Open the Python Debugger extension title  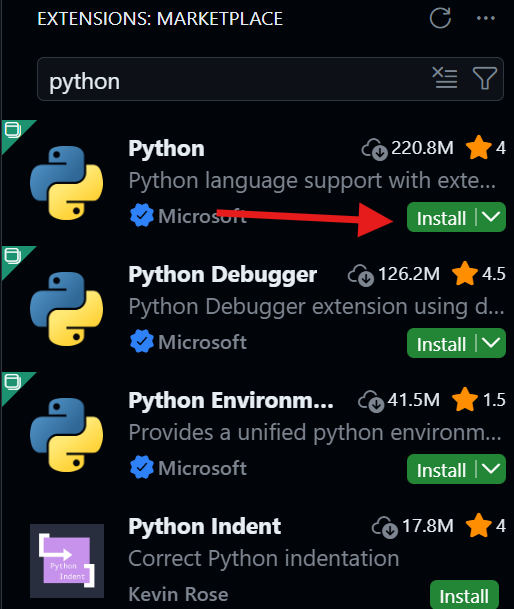coord(223,275)
